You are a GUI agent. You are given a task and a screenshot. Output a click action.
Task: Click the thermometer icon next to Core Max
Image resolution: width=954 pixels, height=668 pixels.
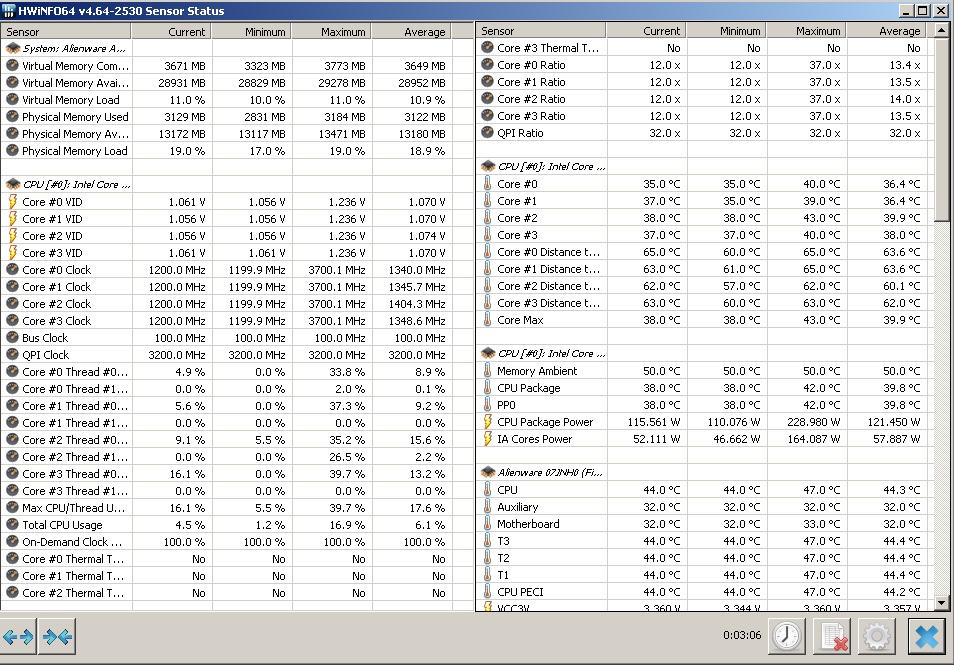click(x=487, y=320)
